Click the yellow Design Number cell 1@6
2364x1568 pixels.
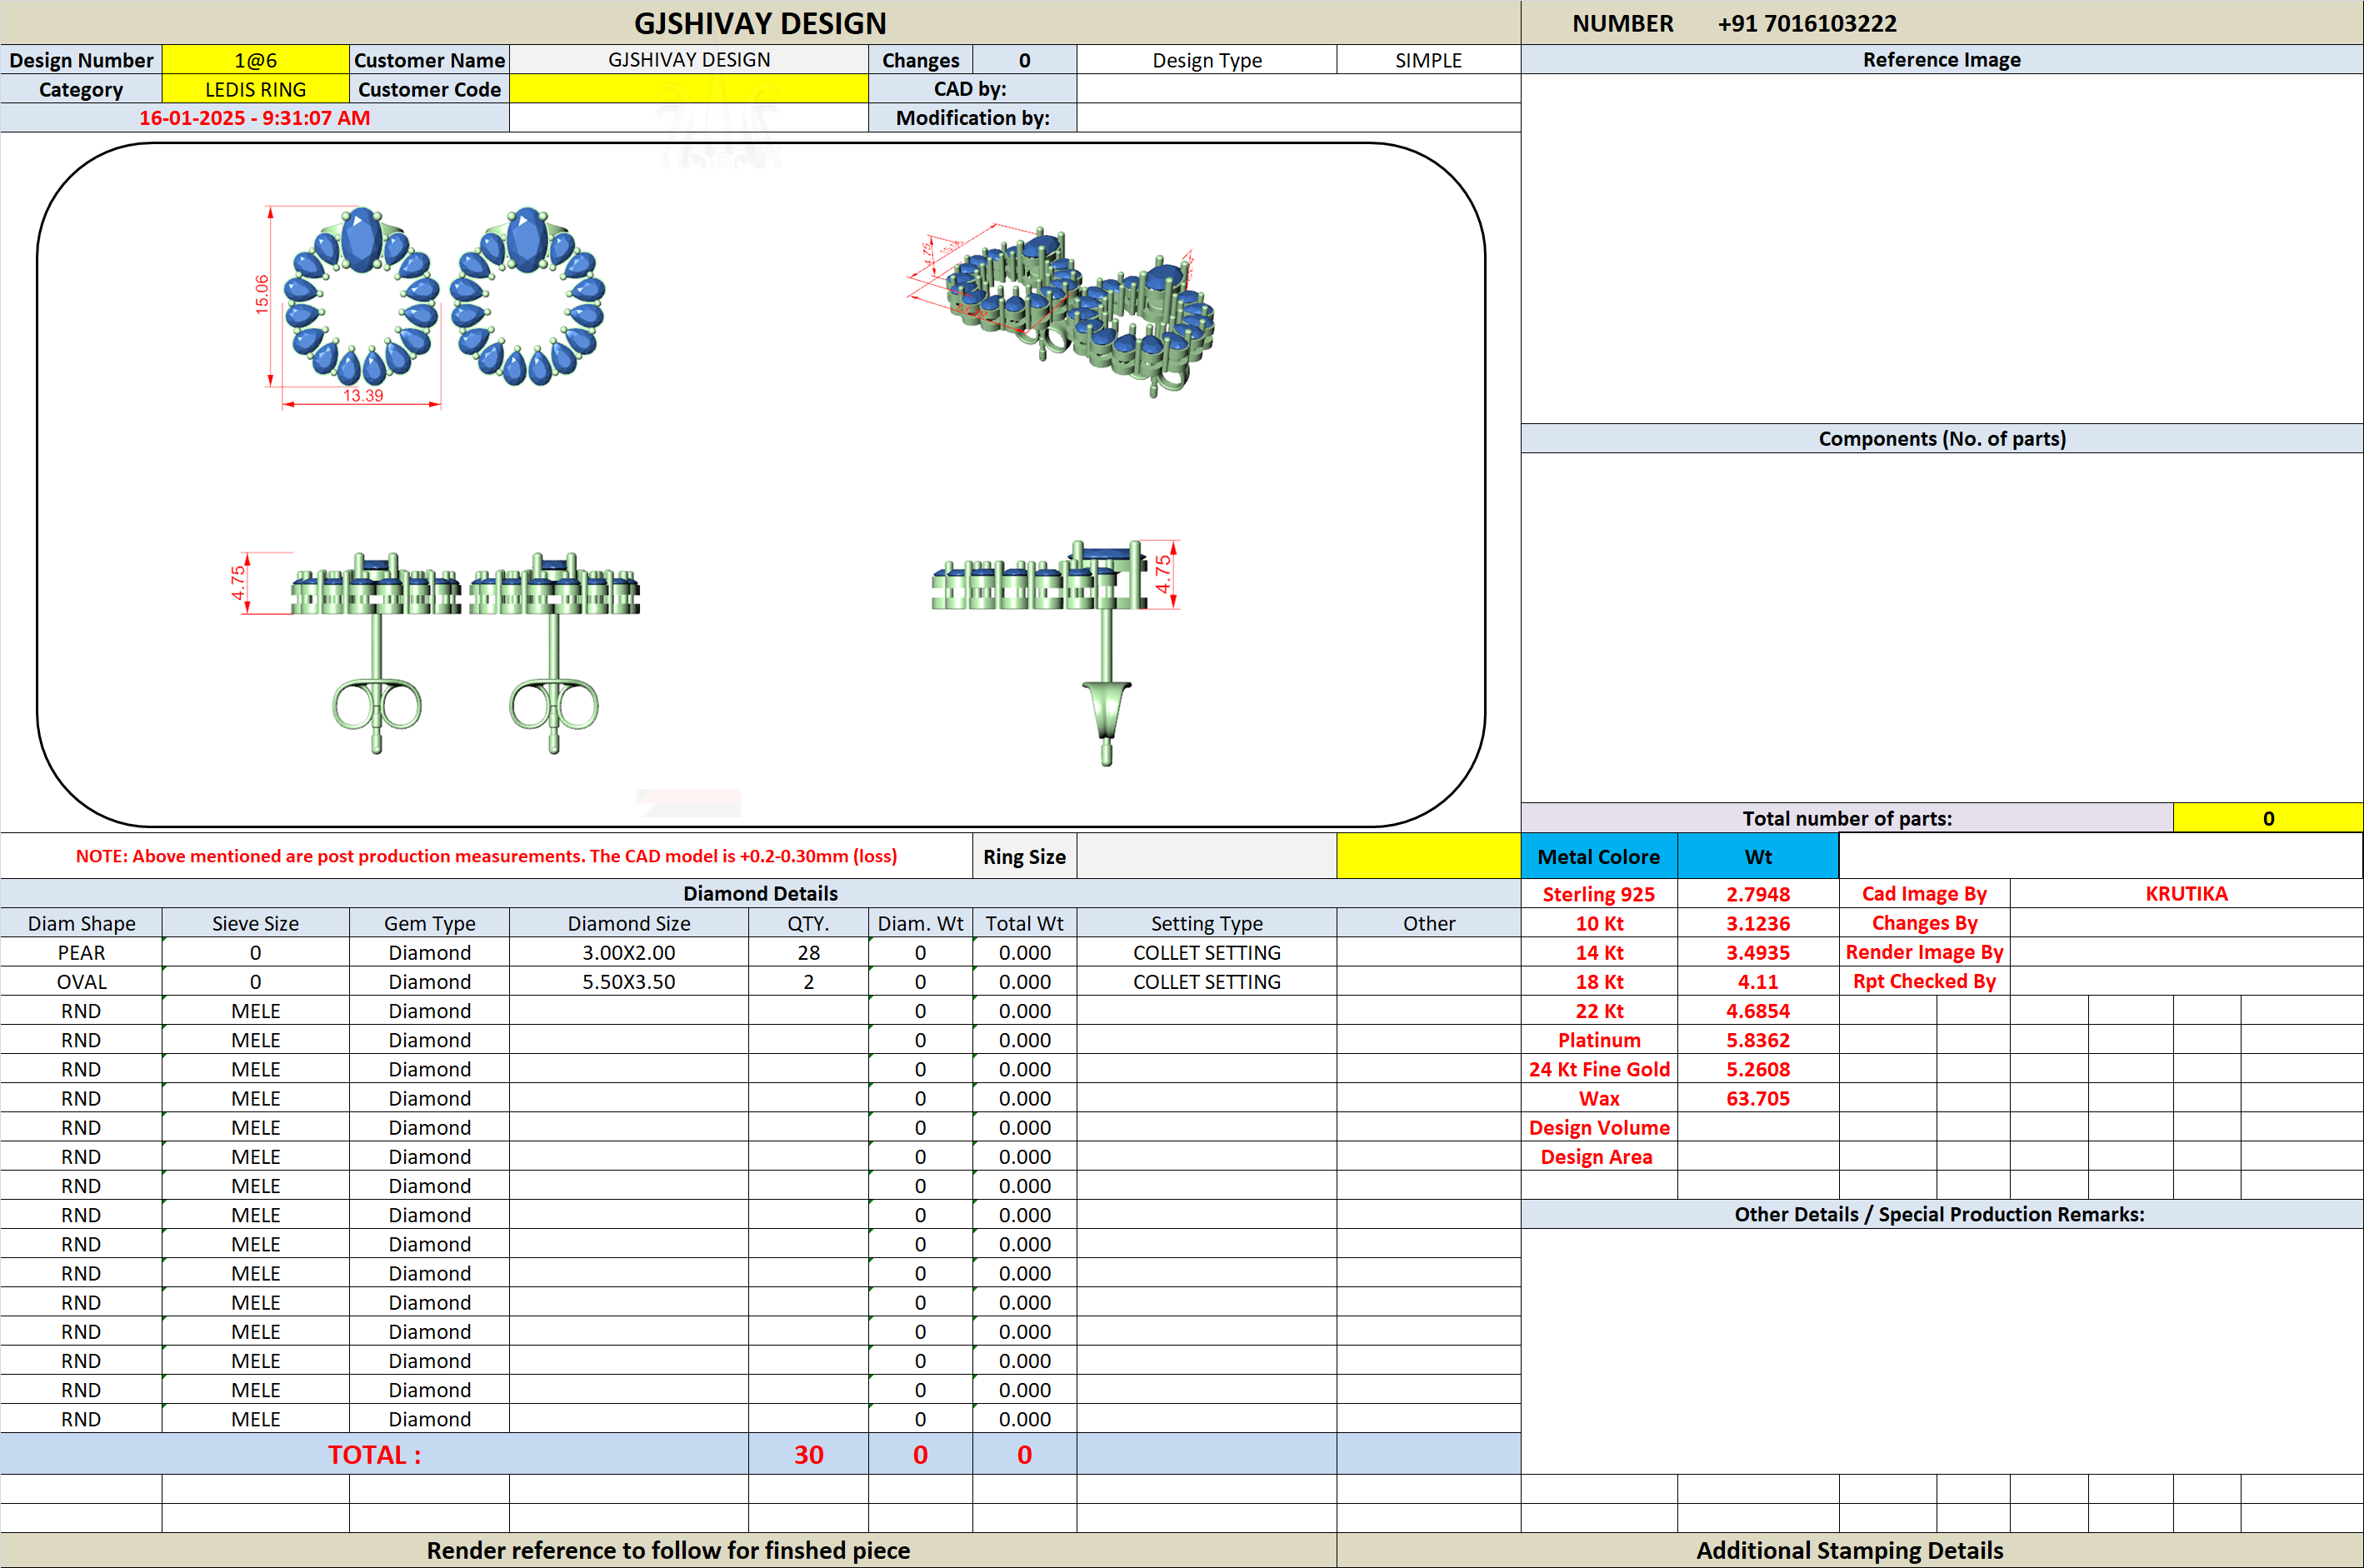255,60
